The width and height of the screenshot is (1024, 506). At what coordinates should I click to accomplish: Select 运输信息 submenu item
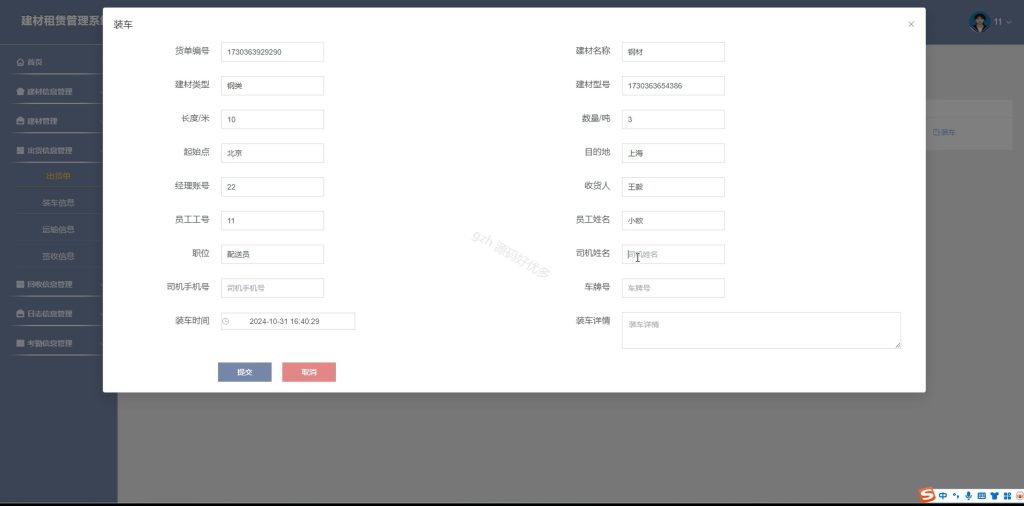(59, 230)
